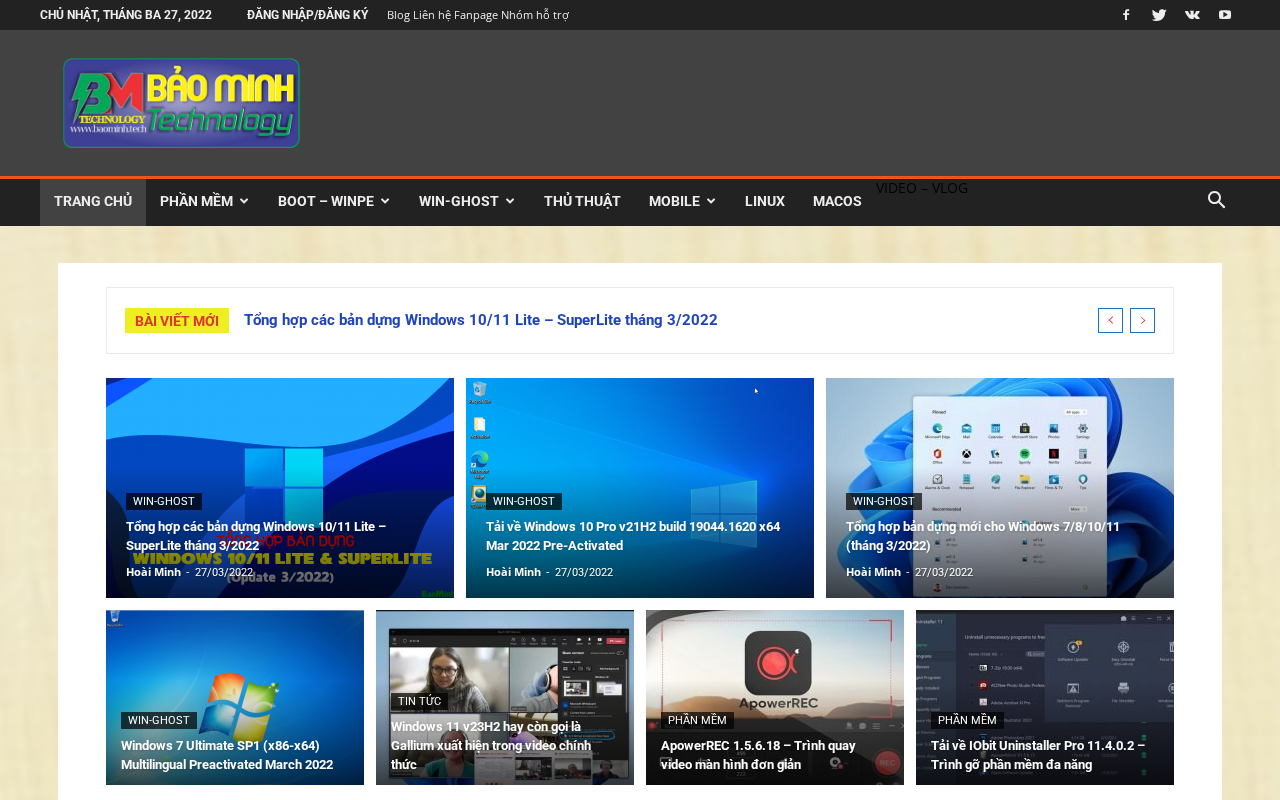Open title 'Windows 11 v23H2 hay còn gọi là Gallium'
The height and width of the screenshot is (800, 1280).
491,746
